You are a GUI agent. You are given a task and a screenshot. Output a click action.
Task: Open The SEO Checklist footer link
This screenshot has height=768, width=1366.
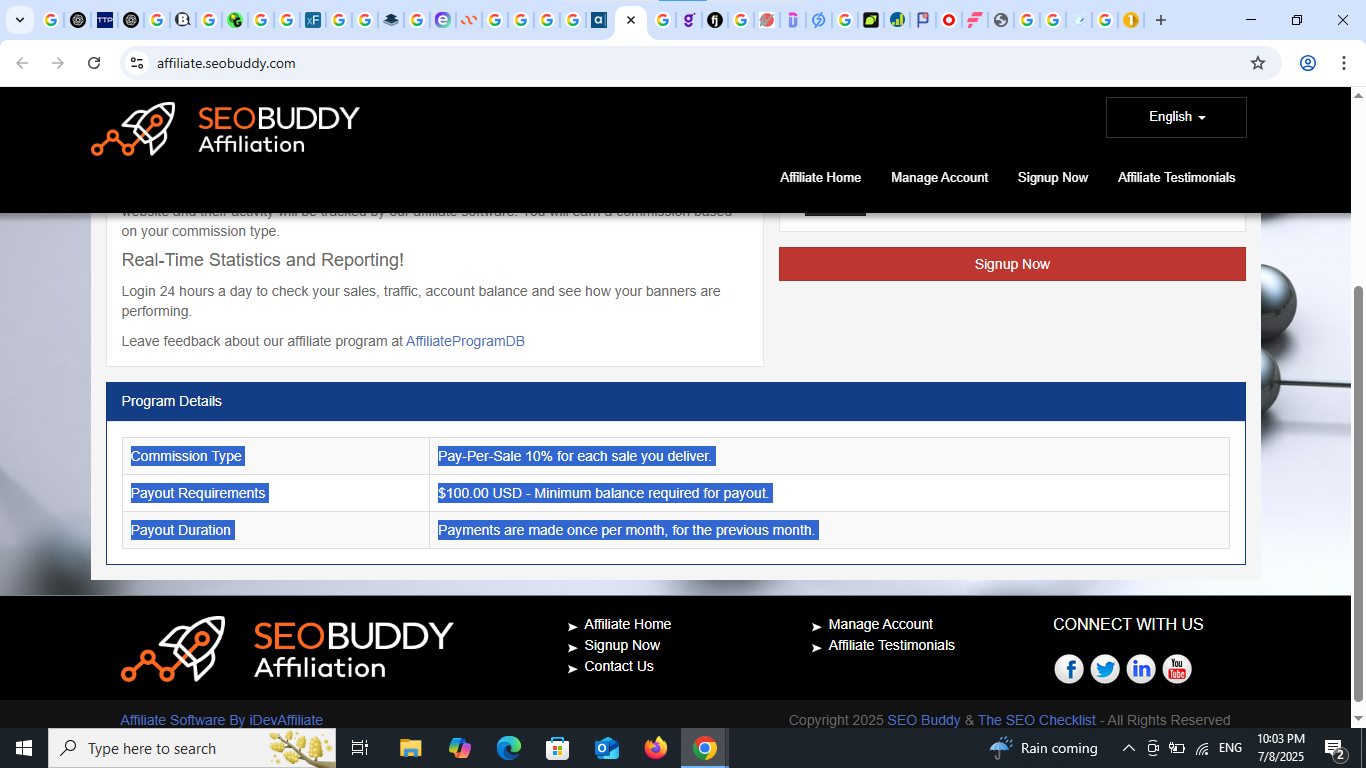coord(1037,720)
